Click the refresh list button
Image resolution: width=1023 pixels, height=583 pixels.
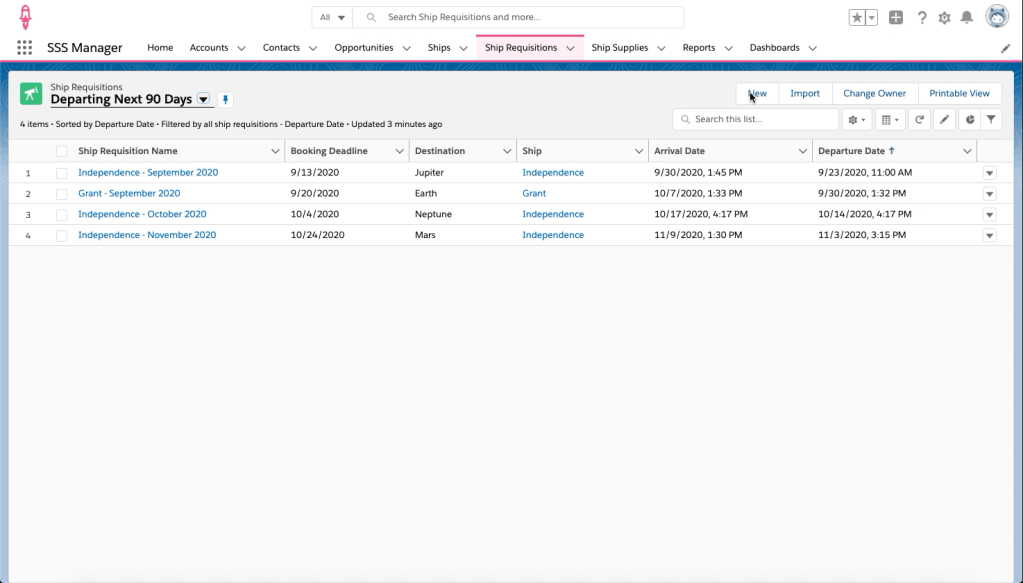click(919, 119)
